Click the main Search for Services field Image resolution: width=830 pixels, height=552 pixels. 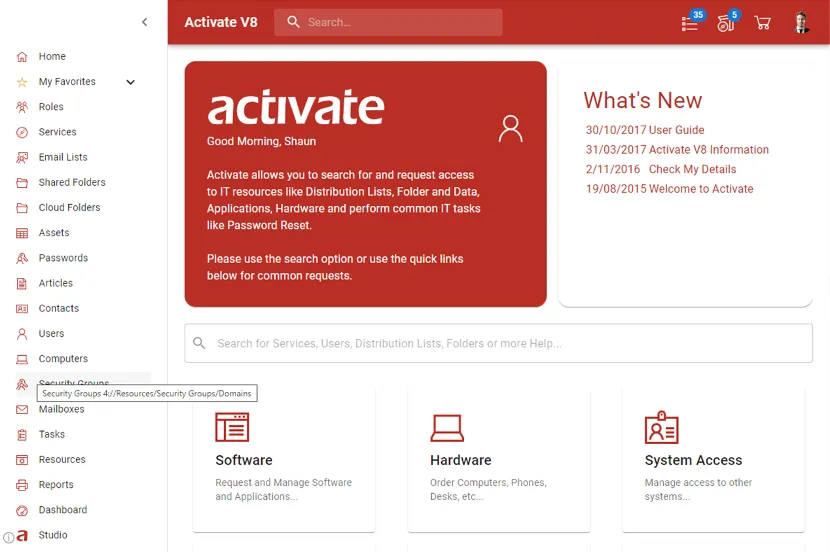pos(498,343)
